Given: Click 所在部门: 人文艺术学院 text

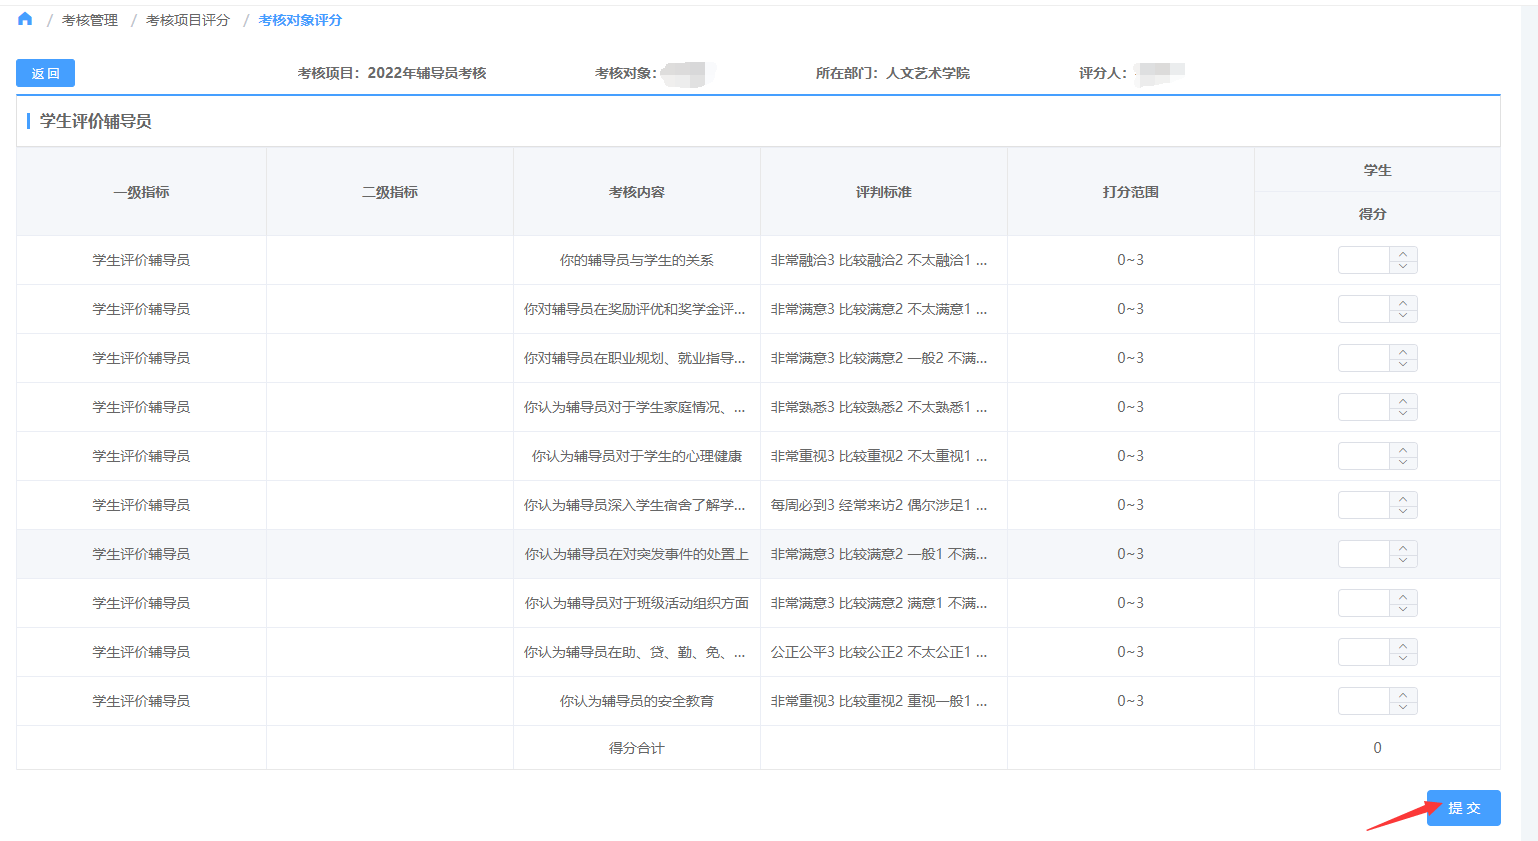Looking at the screenshot, I should click(x=893, y=73).
